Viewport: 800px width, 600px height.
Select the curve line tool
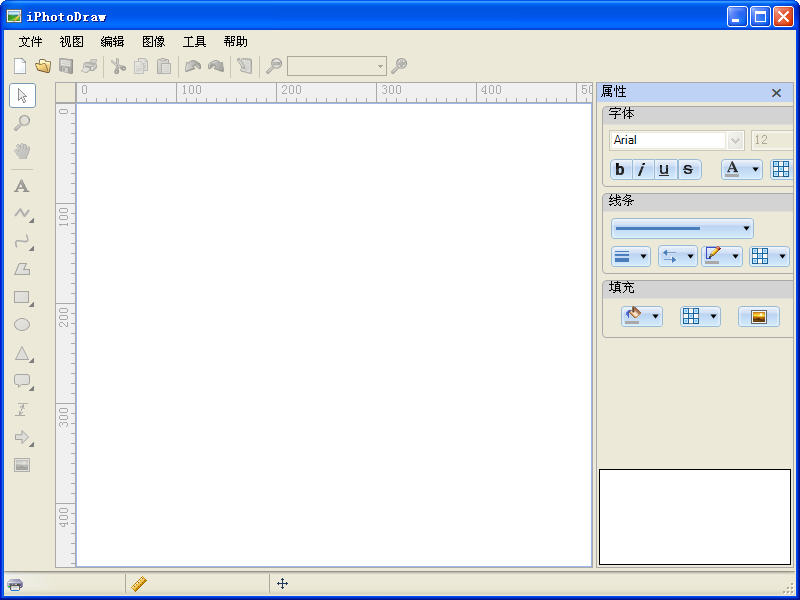(23, 242)
